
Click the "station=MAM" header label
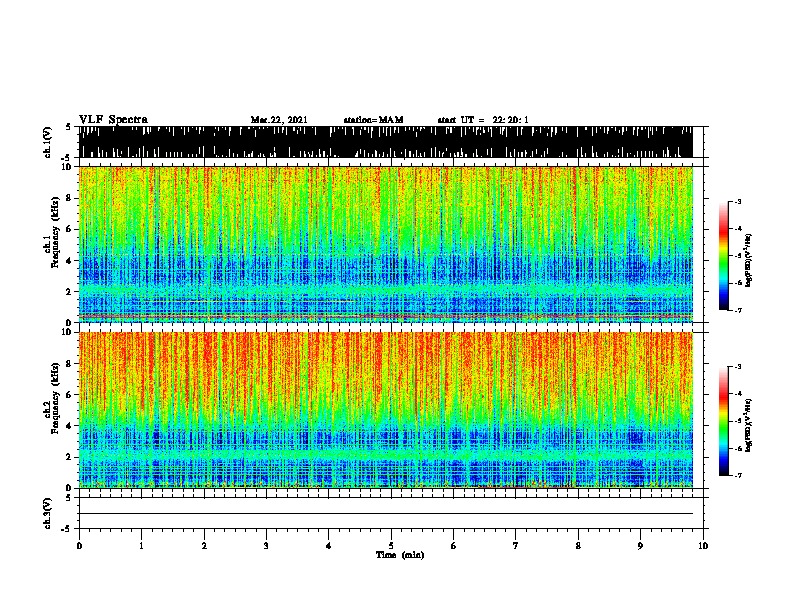click(374, 120)
